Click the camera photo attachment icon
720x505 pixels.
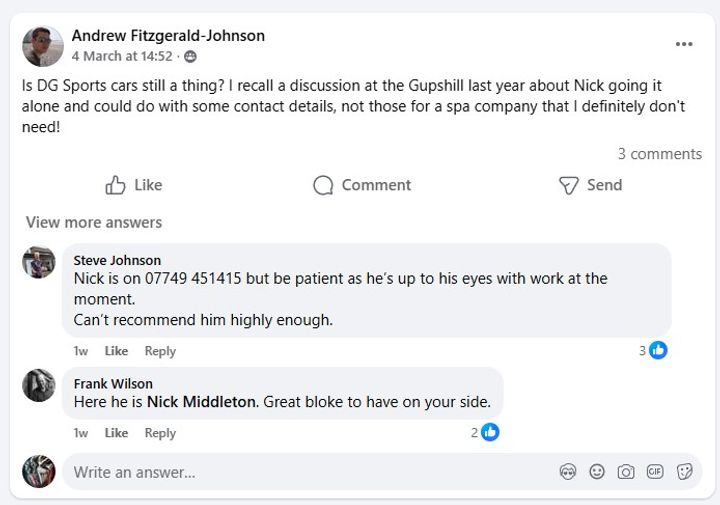(626, 472)
